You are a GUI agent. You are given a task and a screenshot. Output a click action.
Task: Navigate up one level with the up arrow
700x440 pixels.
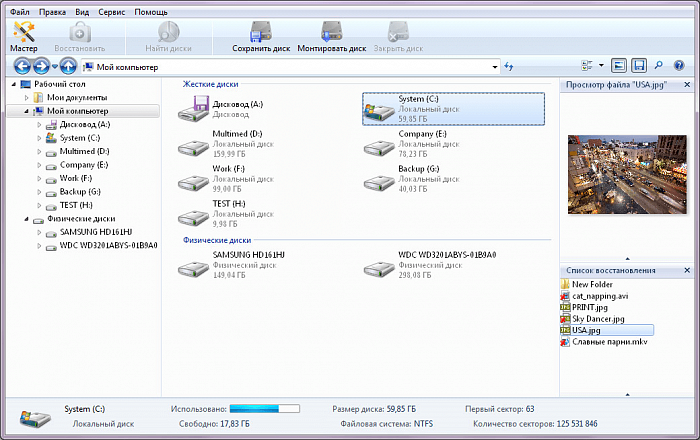68,66
